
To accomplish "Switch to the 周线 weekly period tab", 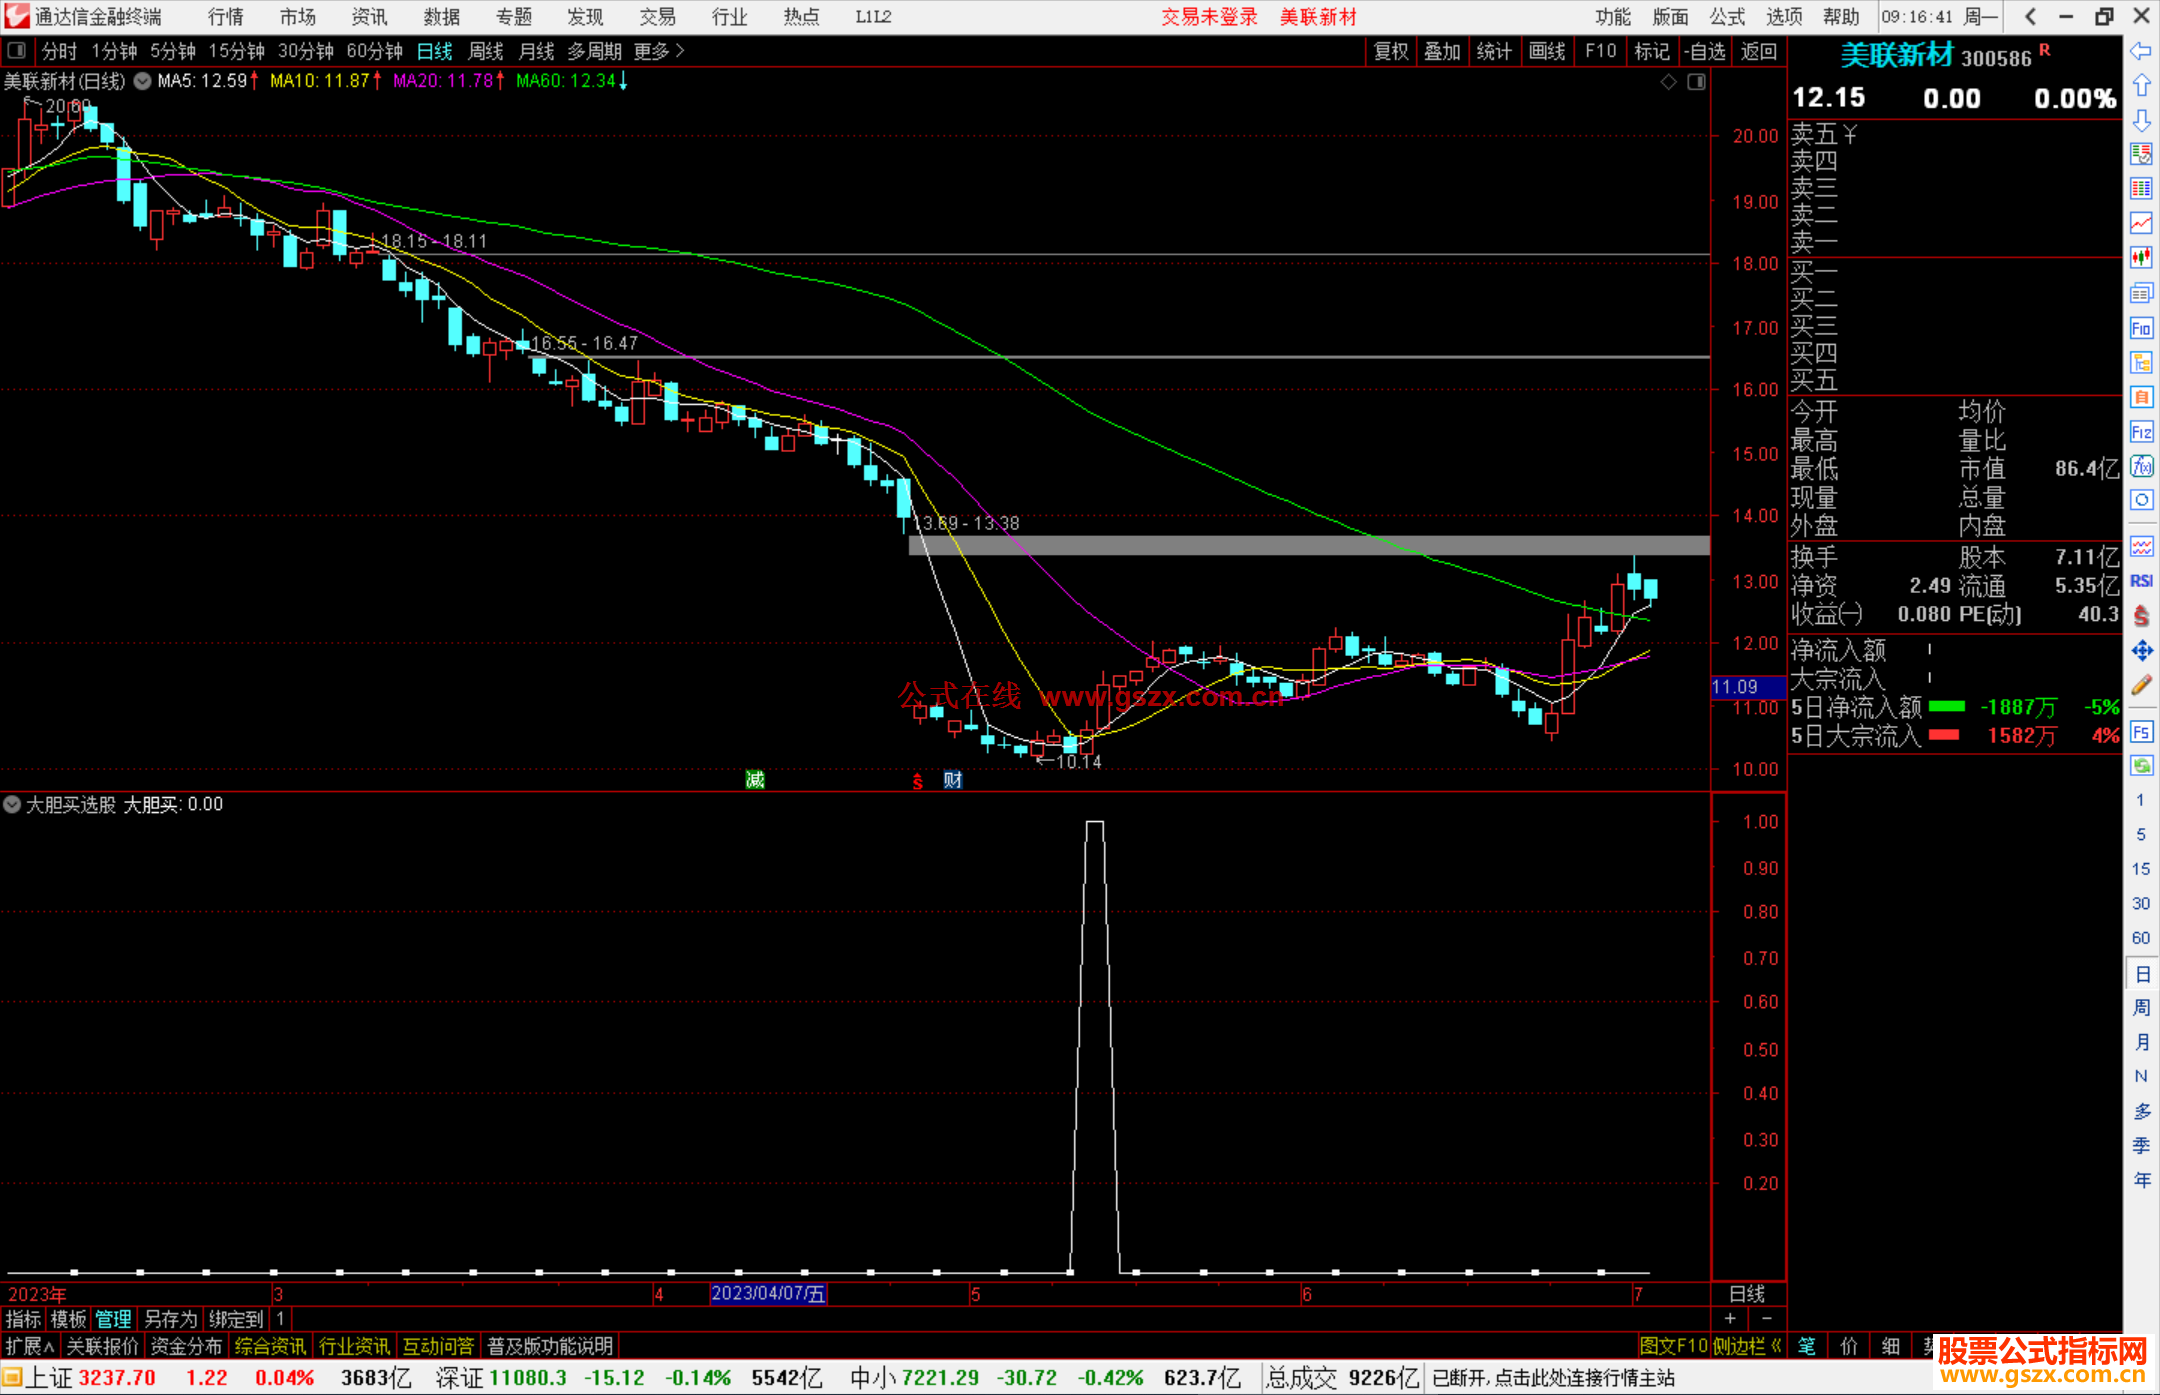I will point(485,51).
